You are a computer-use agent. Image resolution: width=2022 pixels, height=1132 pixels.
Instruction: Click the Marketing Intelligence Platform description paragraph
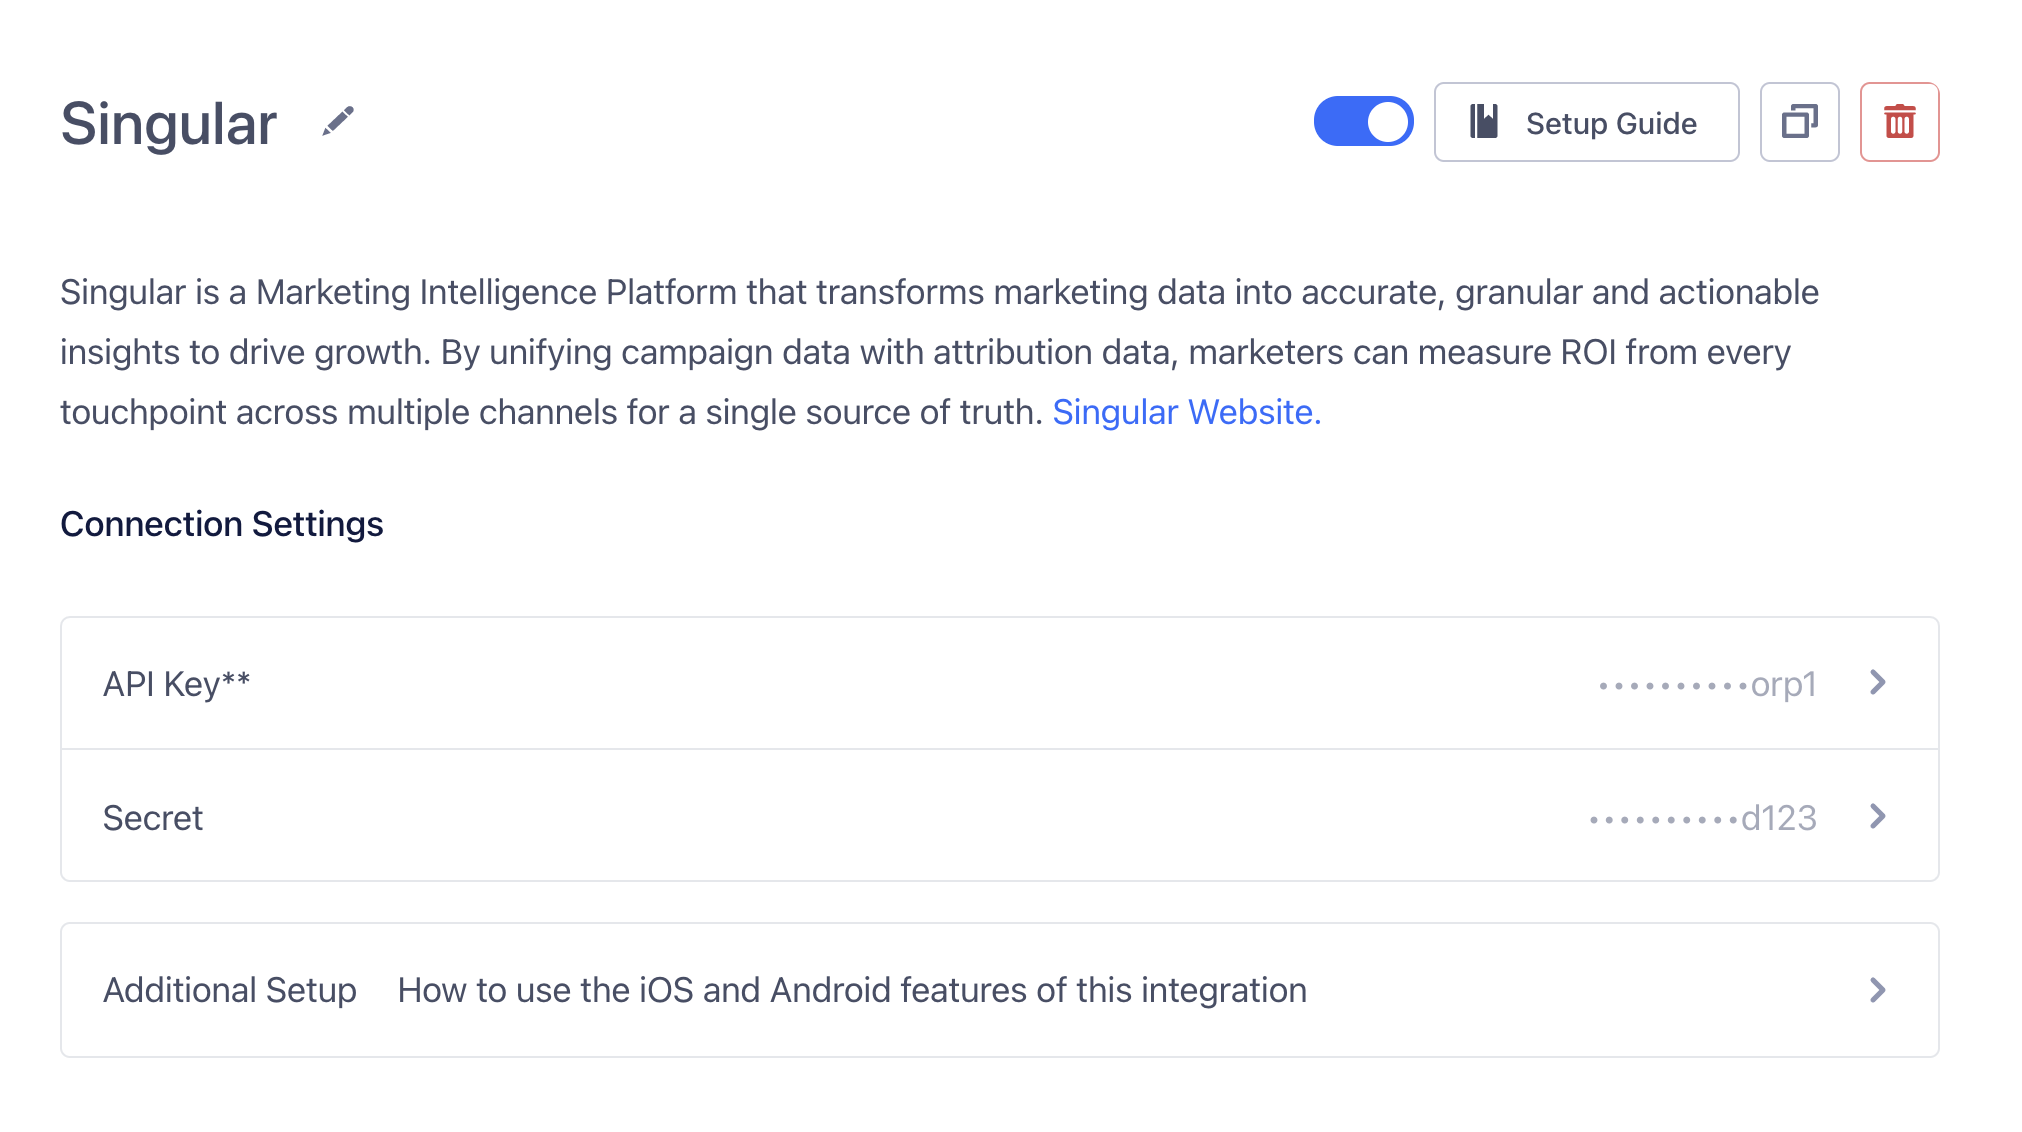tap(940, 352)
